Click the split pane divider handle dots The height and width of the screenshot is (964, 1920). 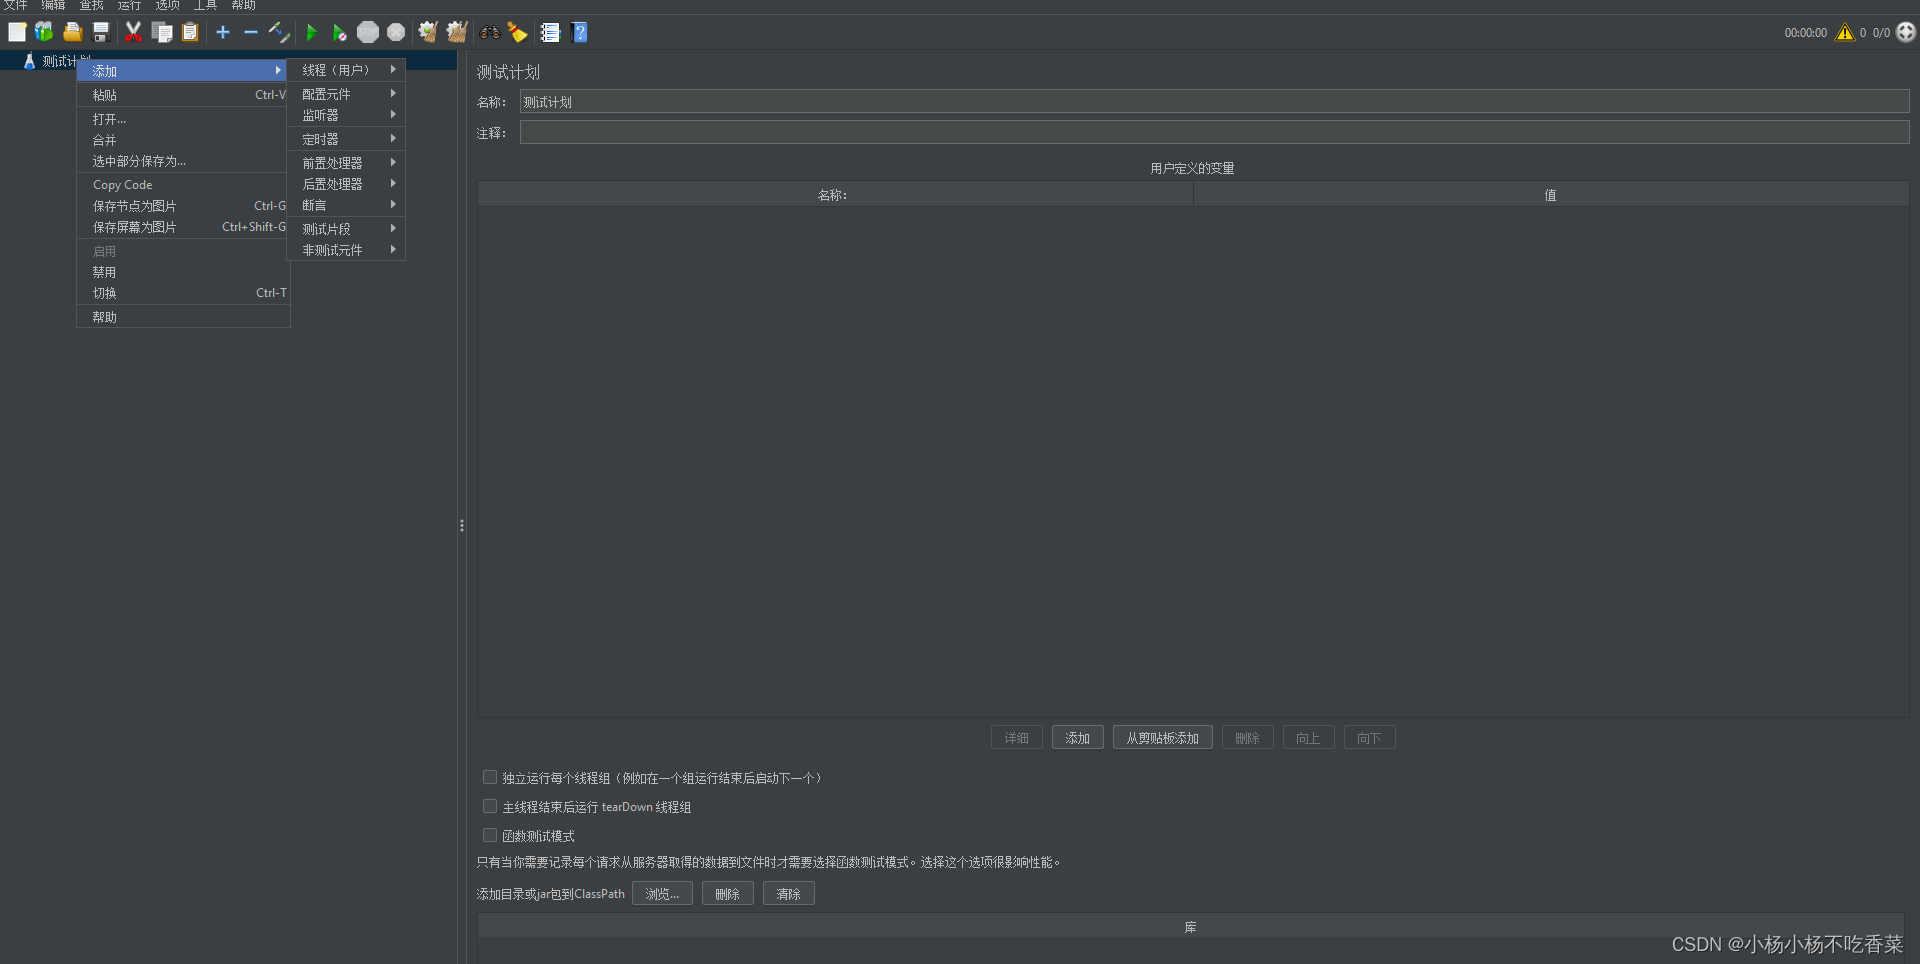point(461,525)
